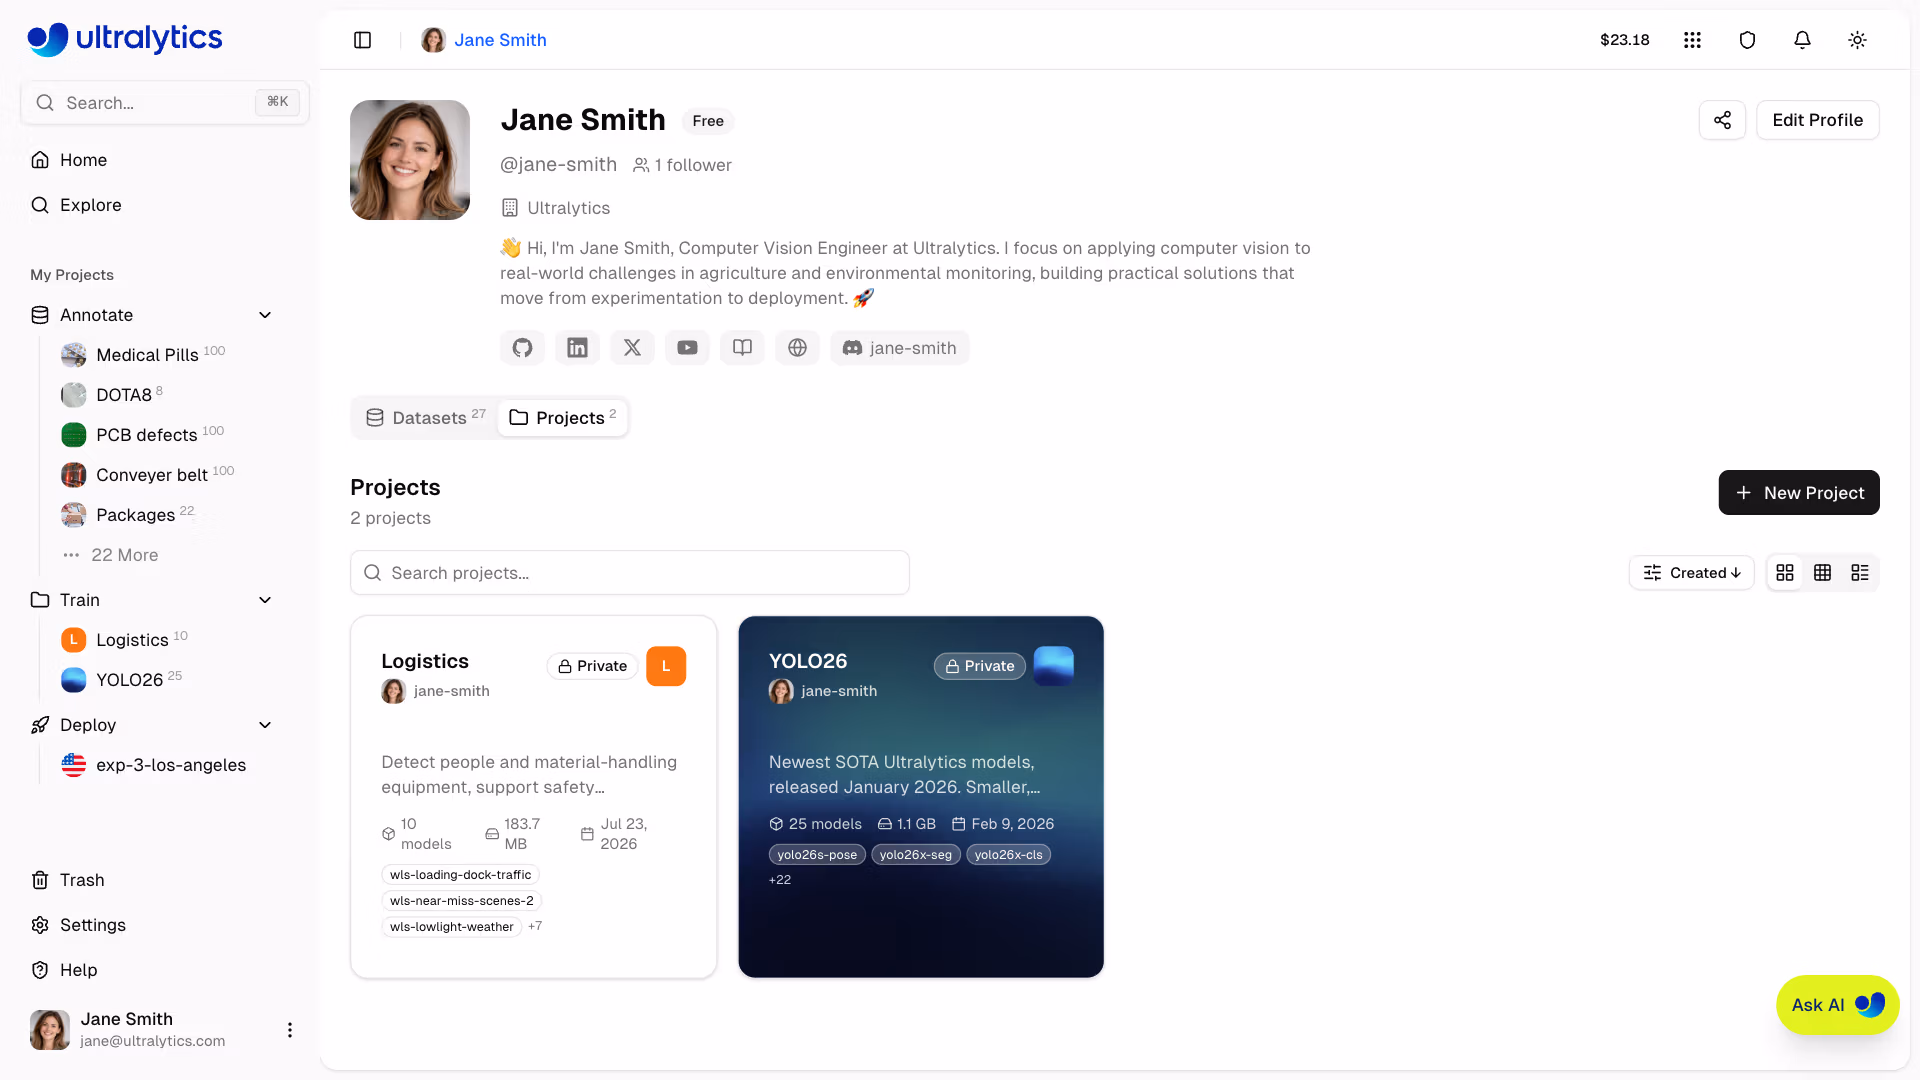1920x1080 pixels.
Task: Open user menu three dots
Action: pyautogui.click(x=290, y=1030)
